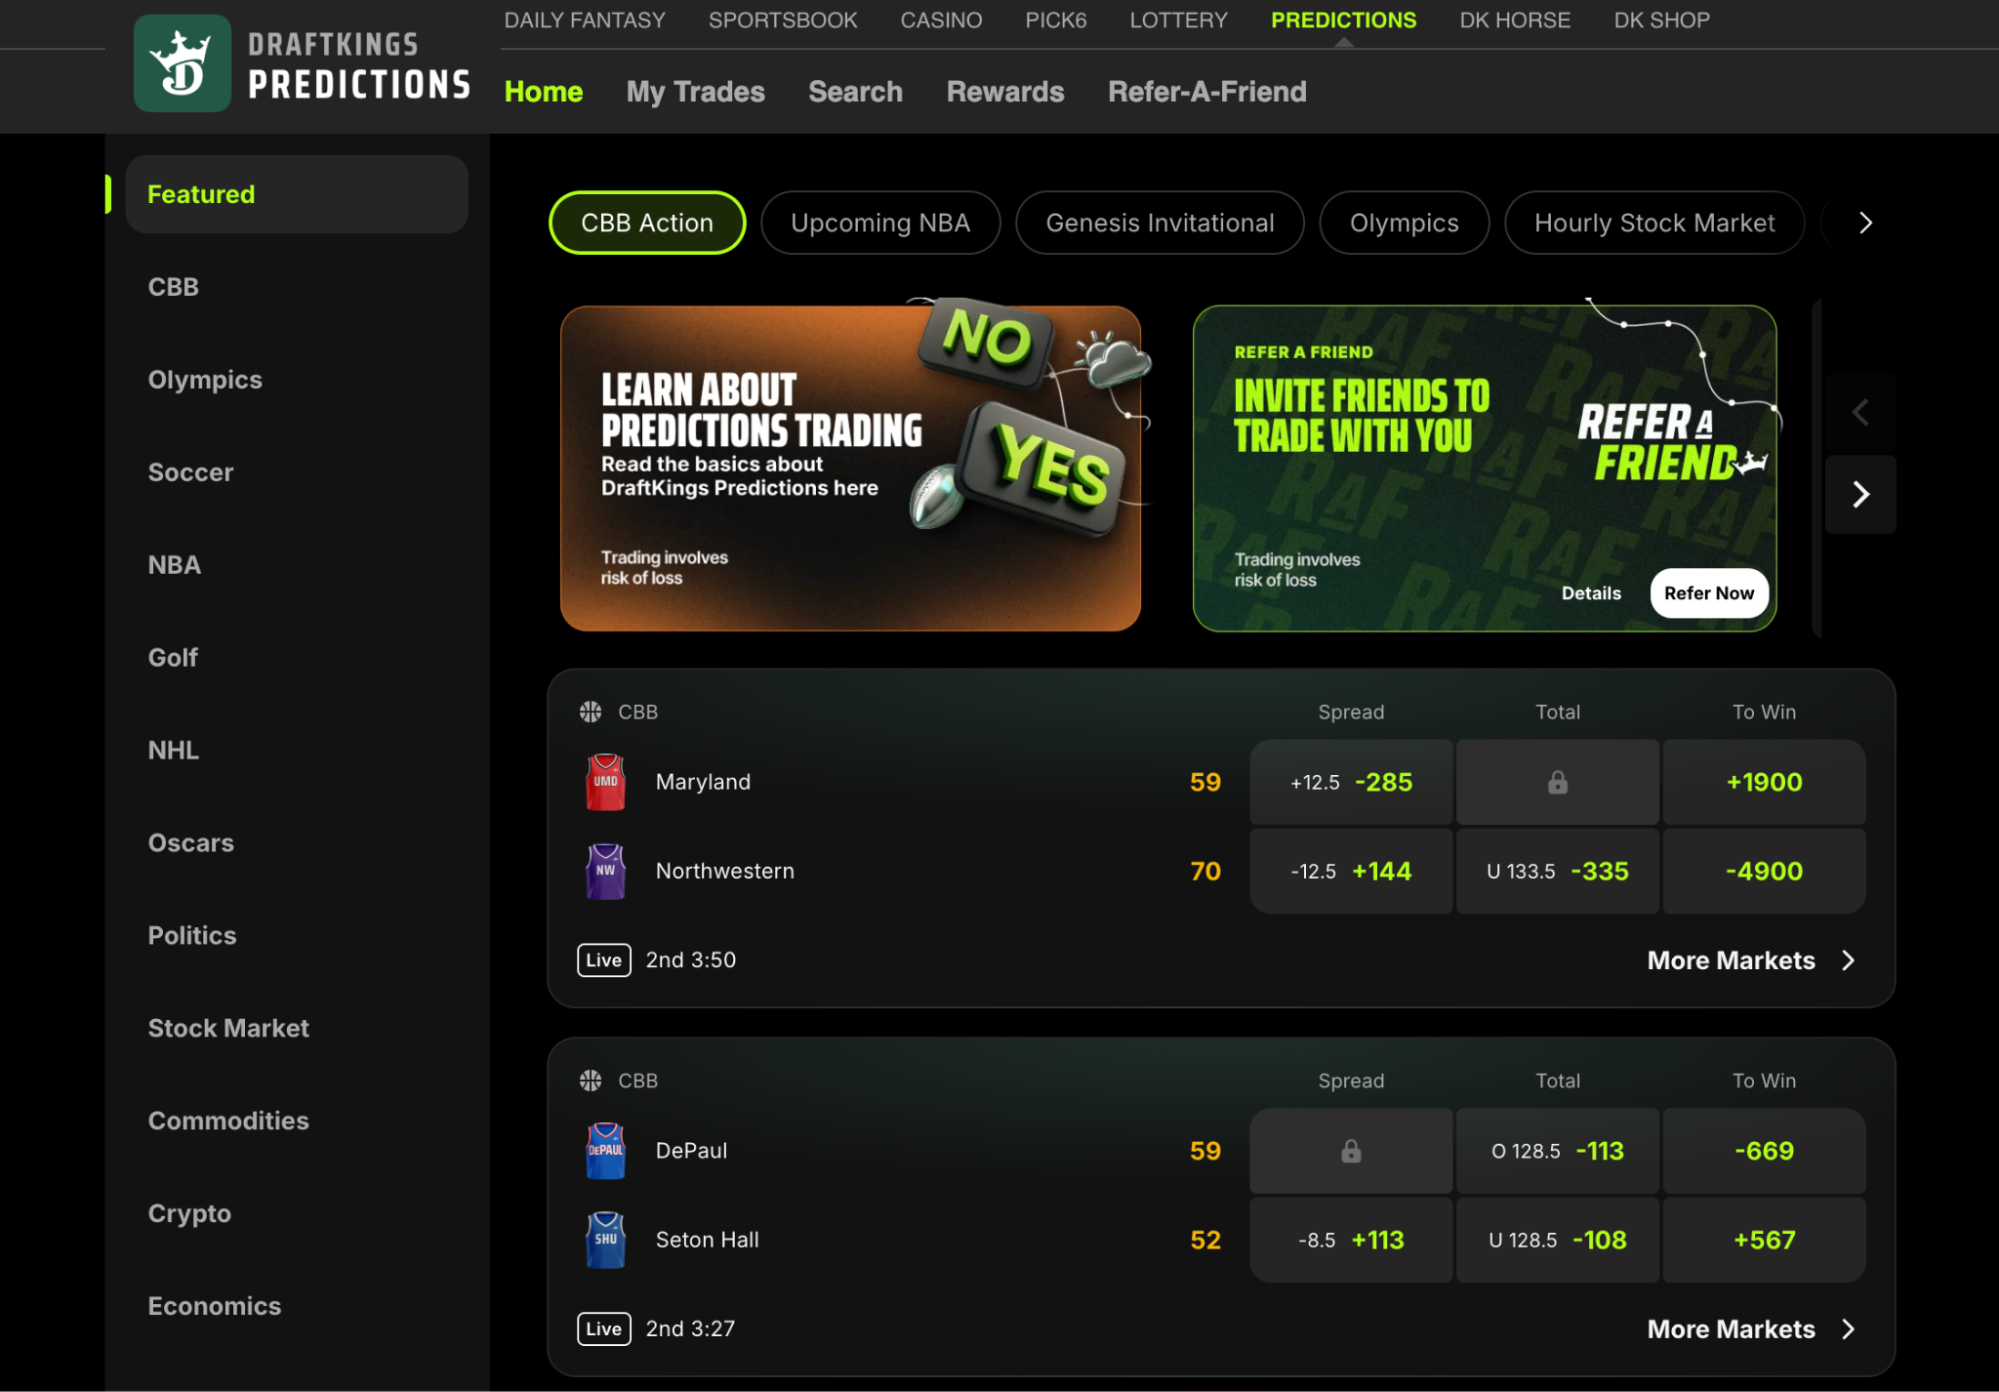
Task: Click the DraftKings crown logo icon
Action: point(182,64)
